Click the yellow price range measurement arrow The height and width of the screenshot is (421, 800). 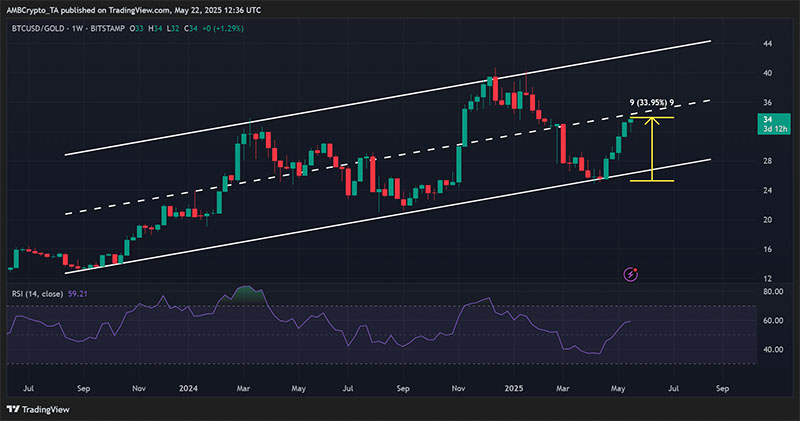pyautogui.click(x=651, y=150)
